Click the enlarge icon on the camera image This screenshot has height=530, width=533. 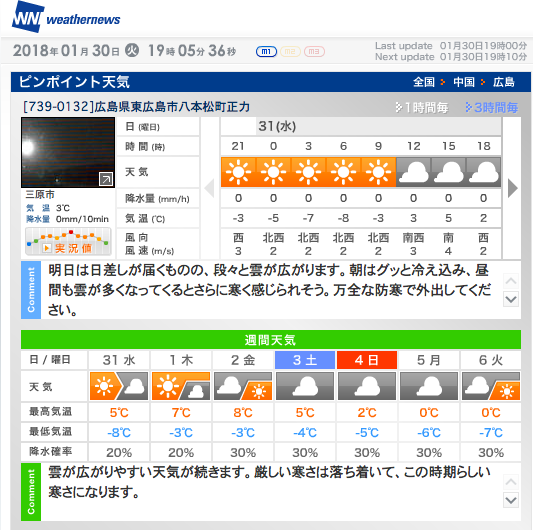pyautogui.click(x=106, y=179)
